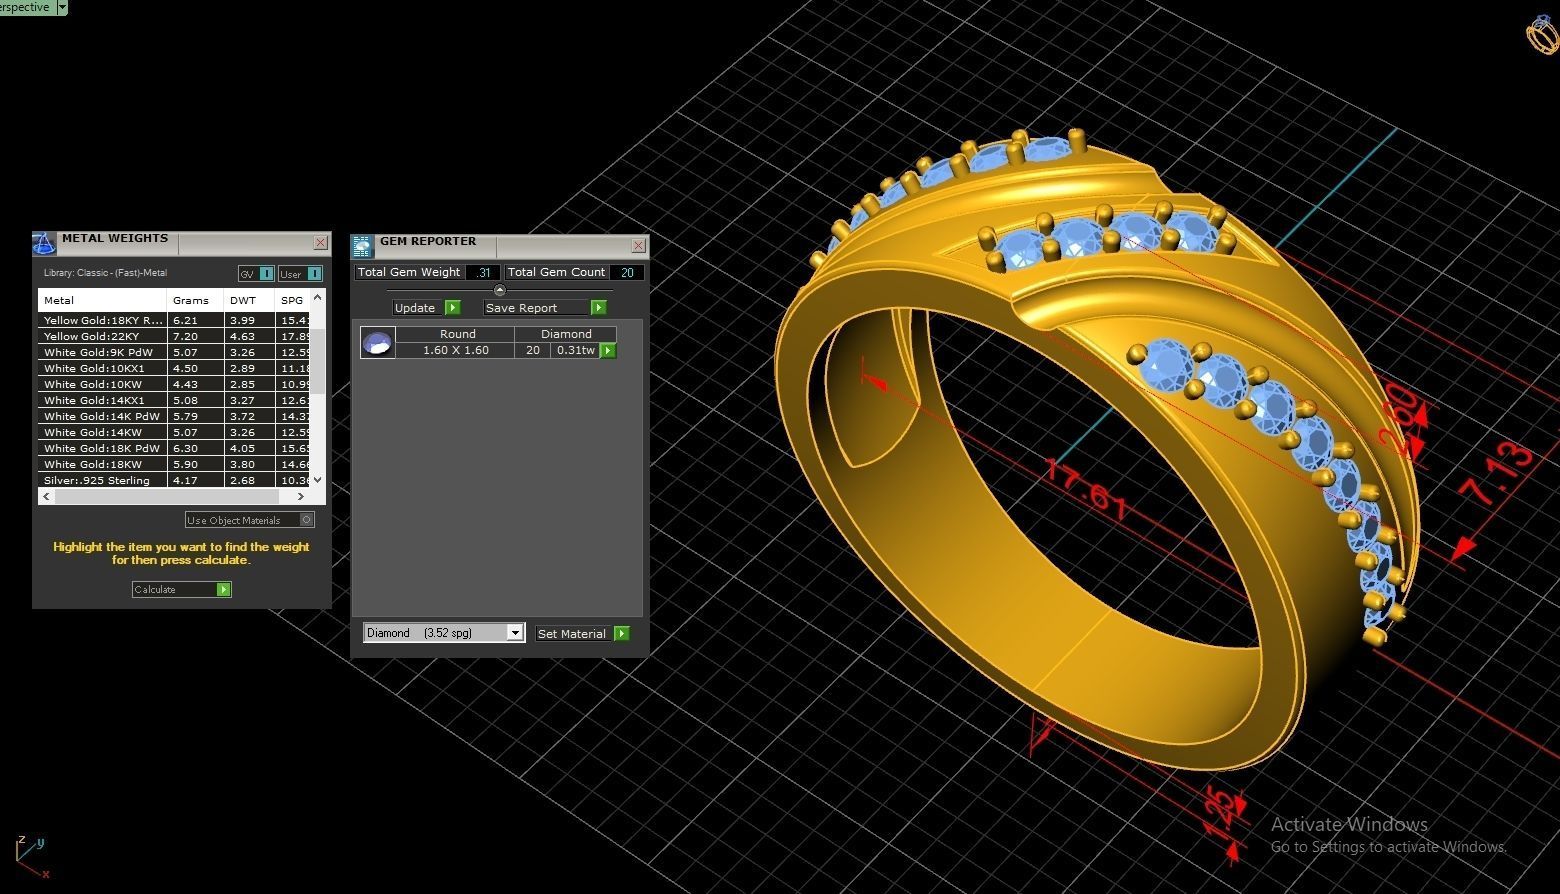Screen dimensions: 1560x894
Task: Click the Calculate button
Action: click(182, 589)
